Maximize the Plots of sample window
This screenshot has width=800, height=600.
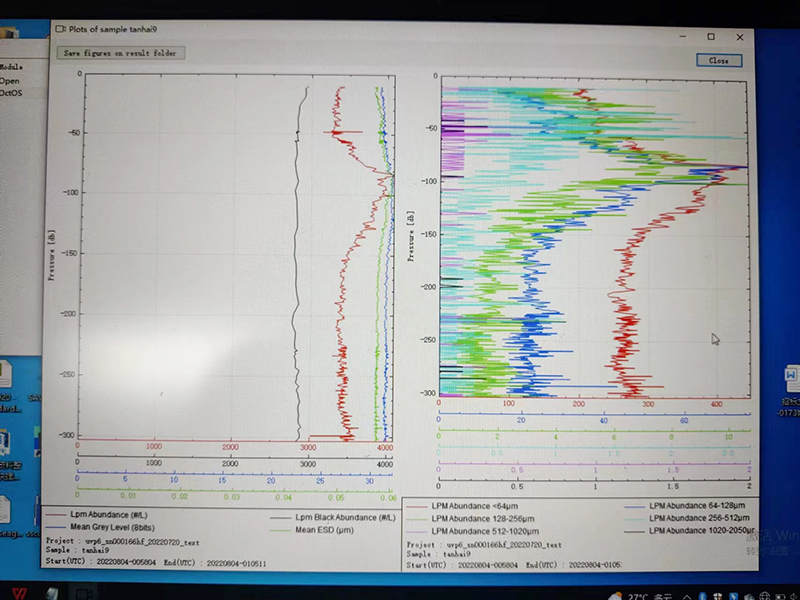(711, 37)
